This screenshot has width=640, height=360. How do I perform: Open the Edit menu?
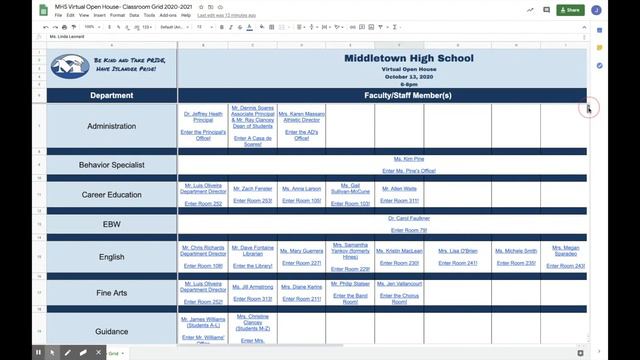tap(71, 15)
